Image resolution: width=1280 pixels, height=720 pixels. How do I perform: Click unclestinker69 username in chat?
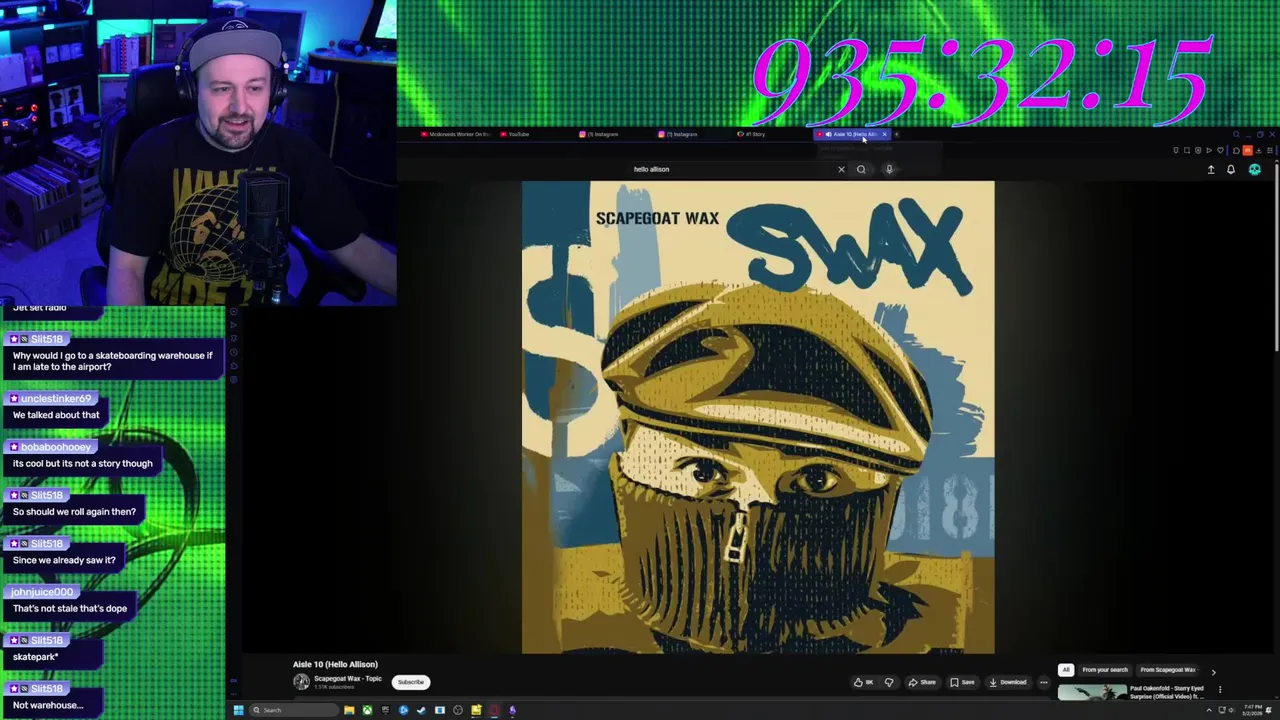tap(56, 398)
